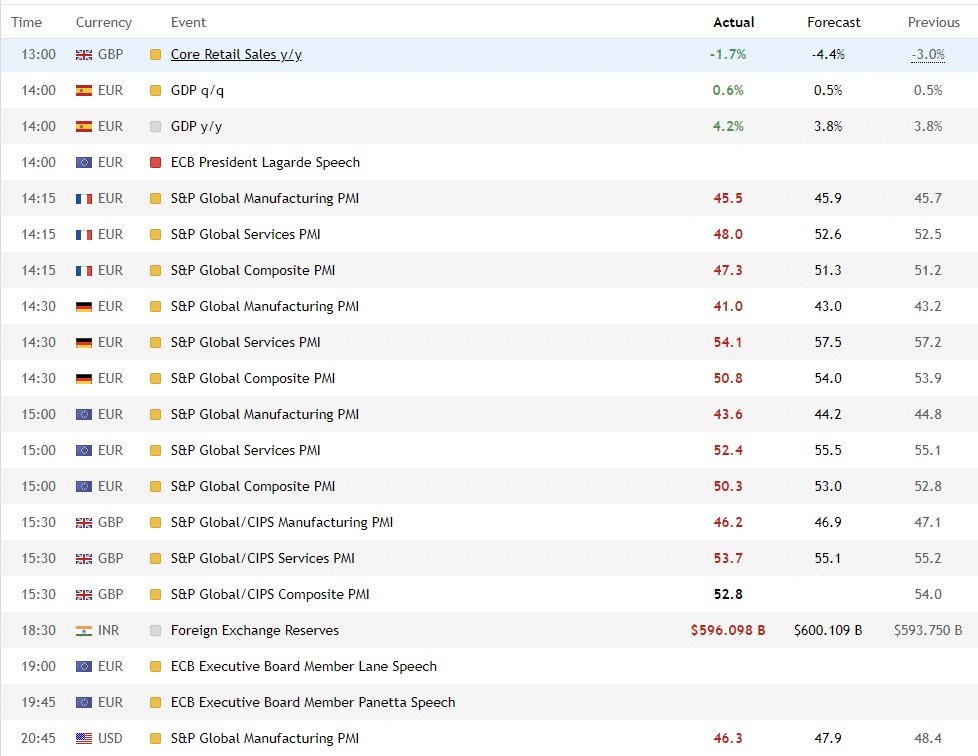Click the revised previous value -3.0%
The height and width of the screenshot is (756, 978).
coord(928,54)
